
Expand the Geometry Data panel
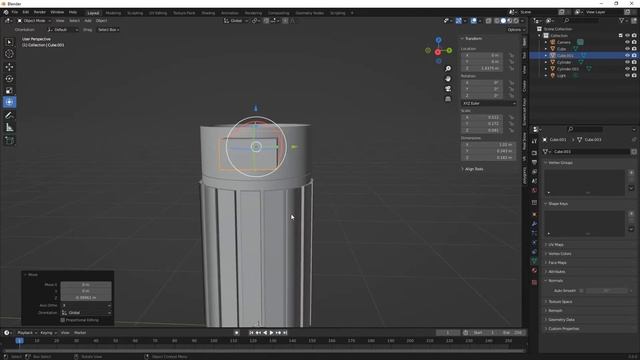pyautogui.click(x=561, y=320)
